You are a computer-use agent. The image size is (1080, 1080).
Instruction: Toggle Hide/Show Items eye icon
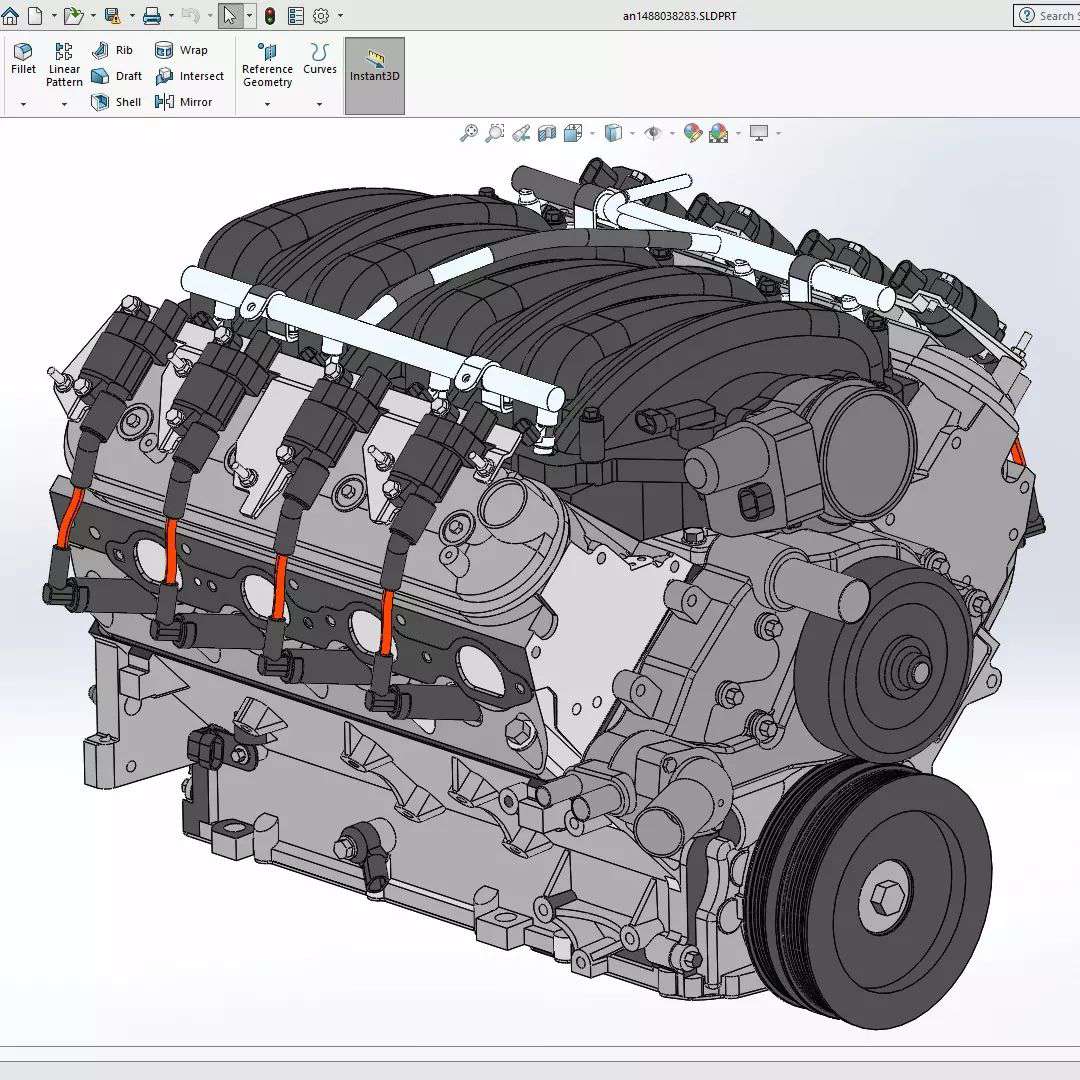click(652, 132)
